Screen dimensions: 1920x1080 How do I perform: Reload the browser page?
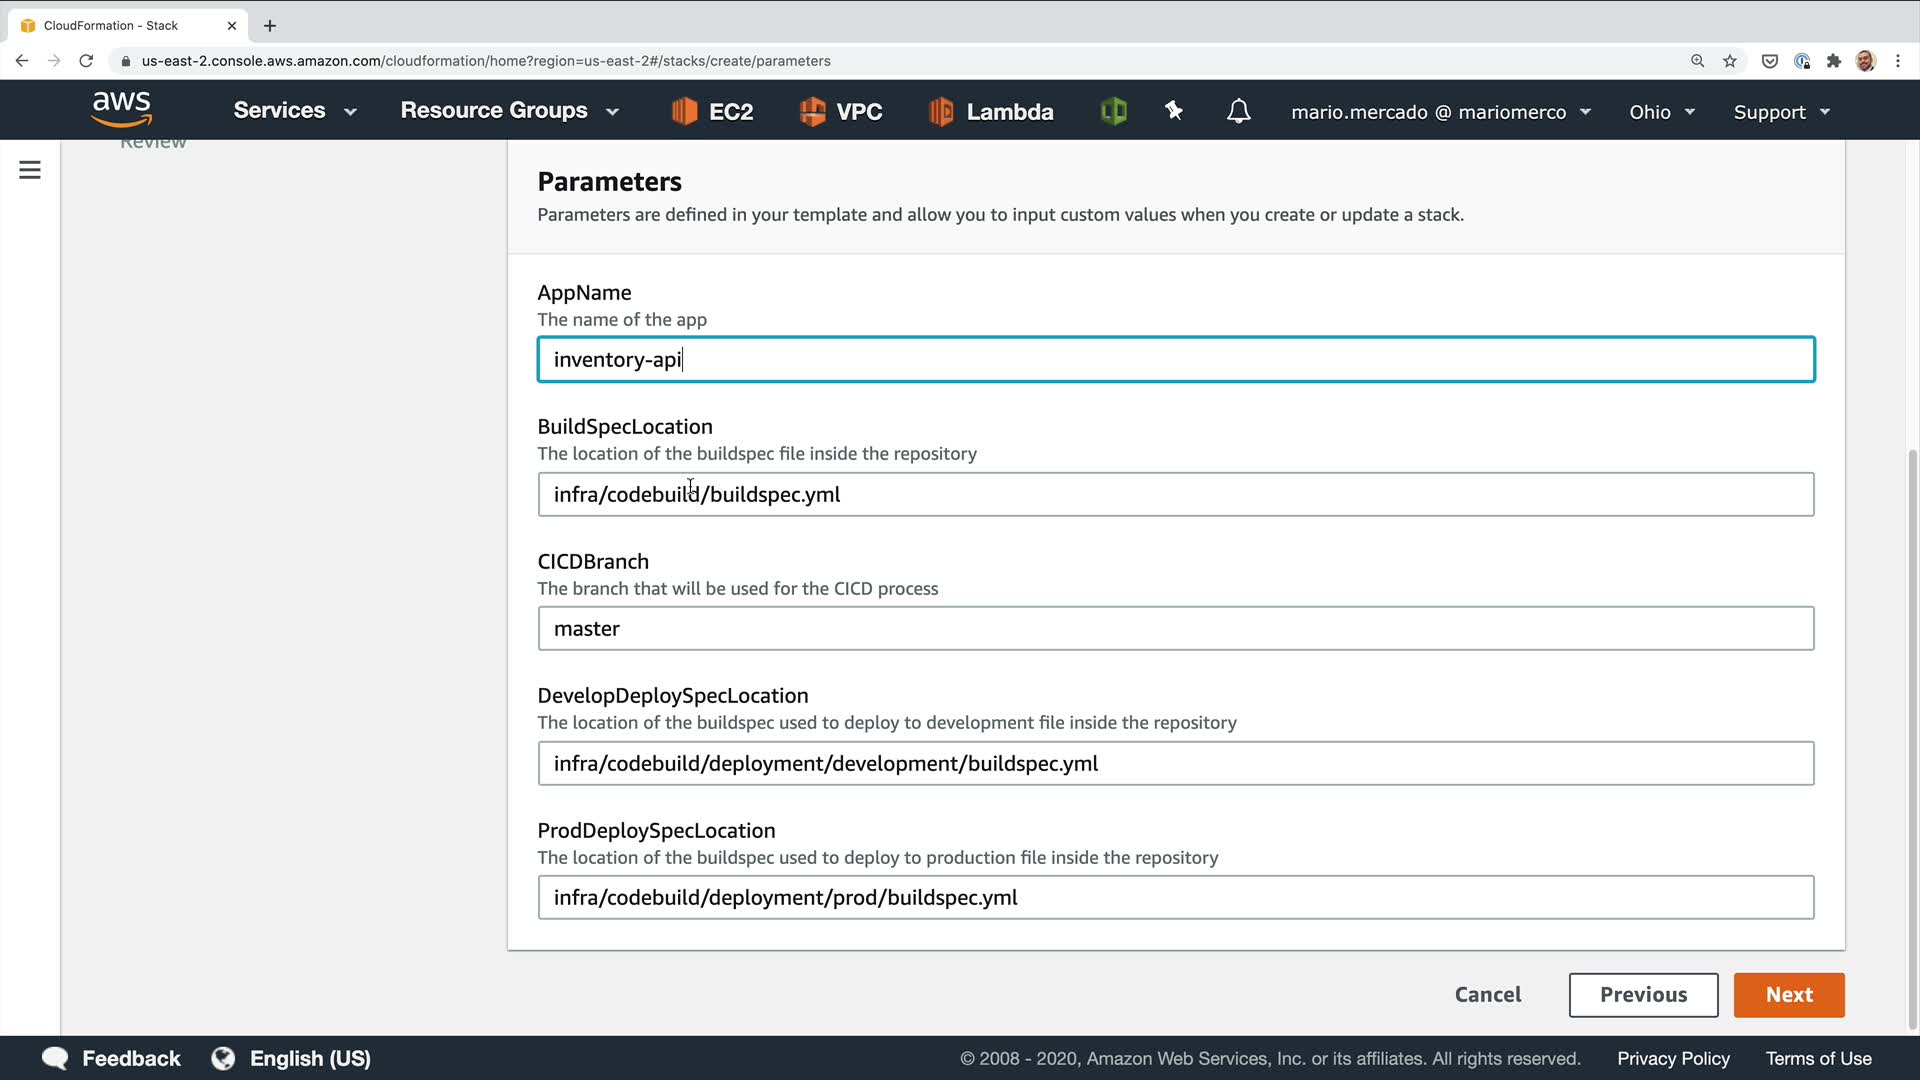point(86,61)
